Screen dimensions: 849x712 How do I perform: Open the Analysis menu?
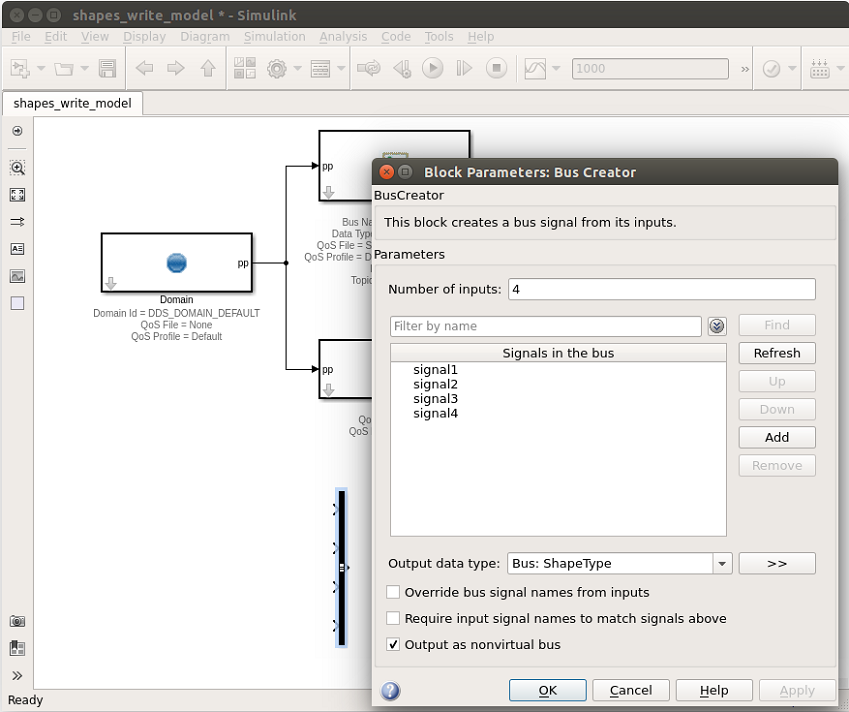[343, 36]
